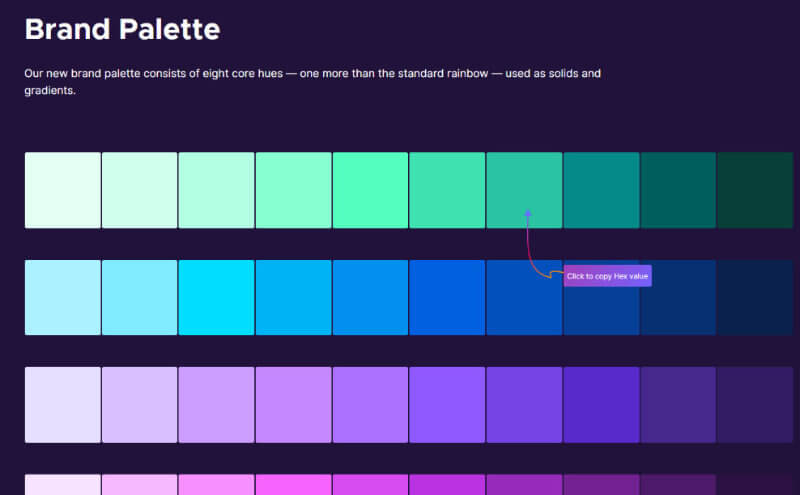
Task: Select the sixth royal-blue swatch in blue row
Action: tap(447, 298)
